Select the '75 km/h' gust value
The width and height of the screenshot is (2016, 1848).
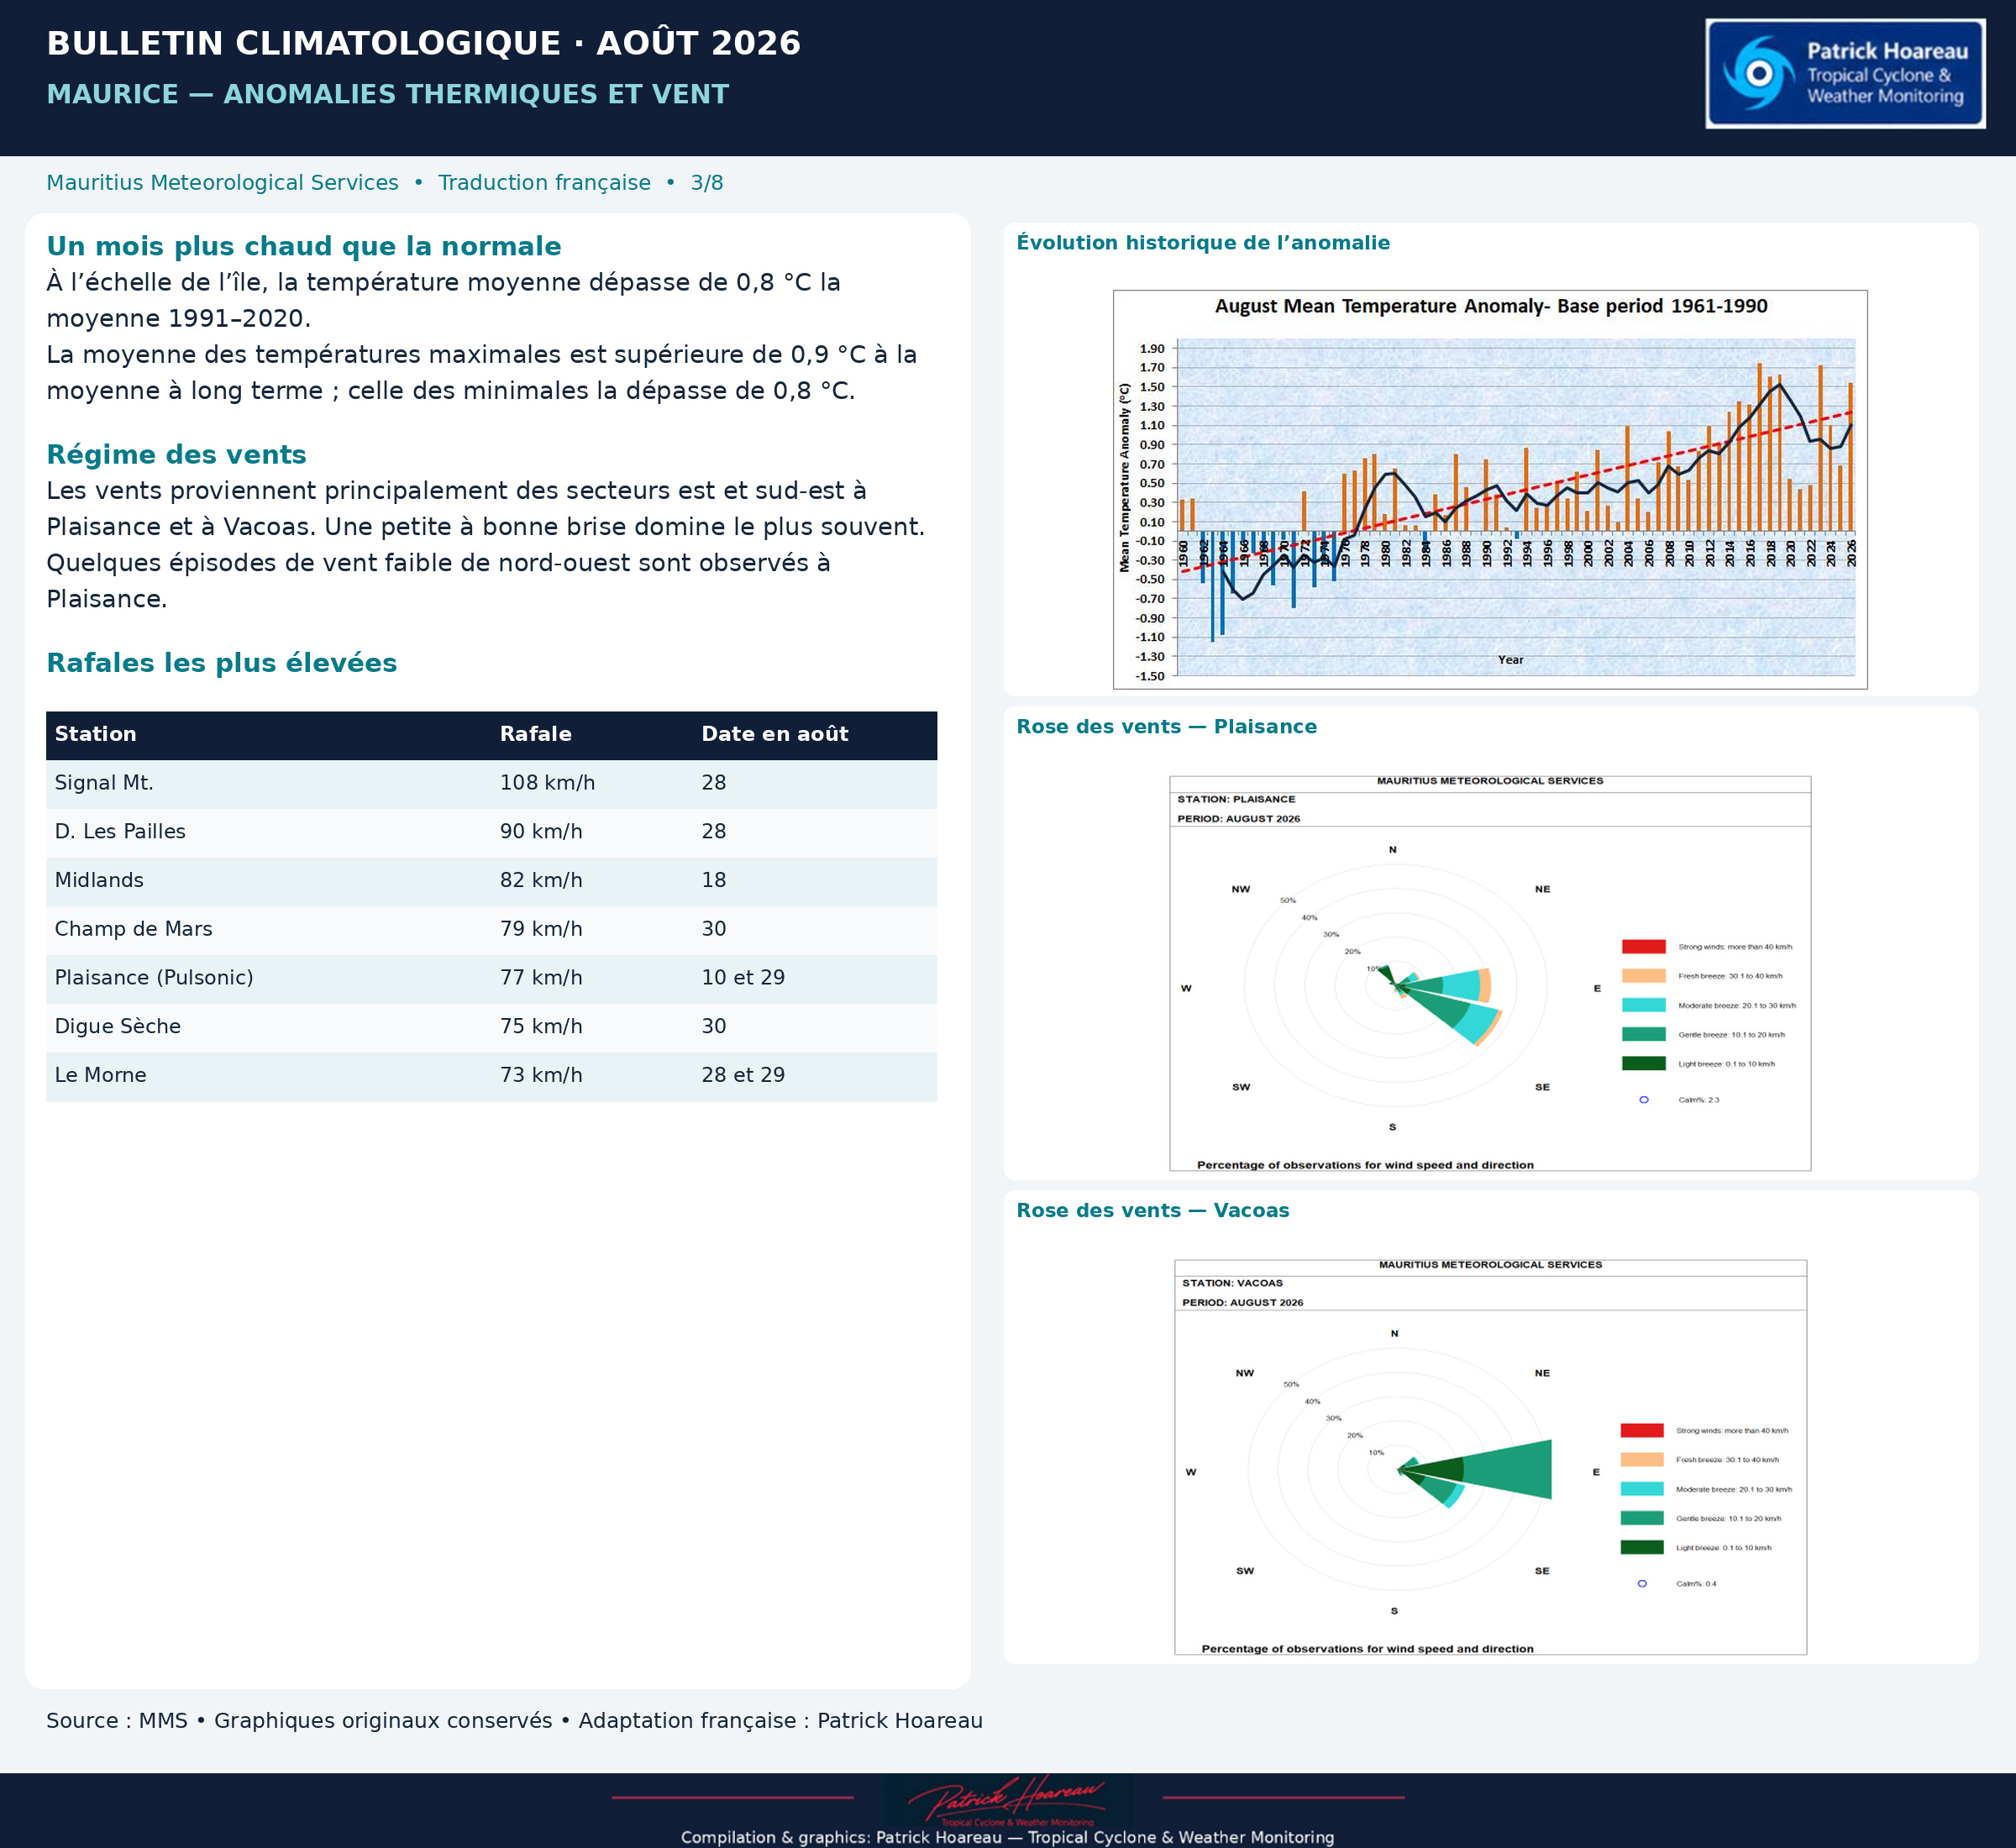tap(541, 1027)
